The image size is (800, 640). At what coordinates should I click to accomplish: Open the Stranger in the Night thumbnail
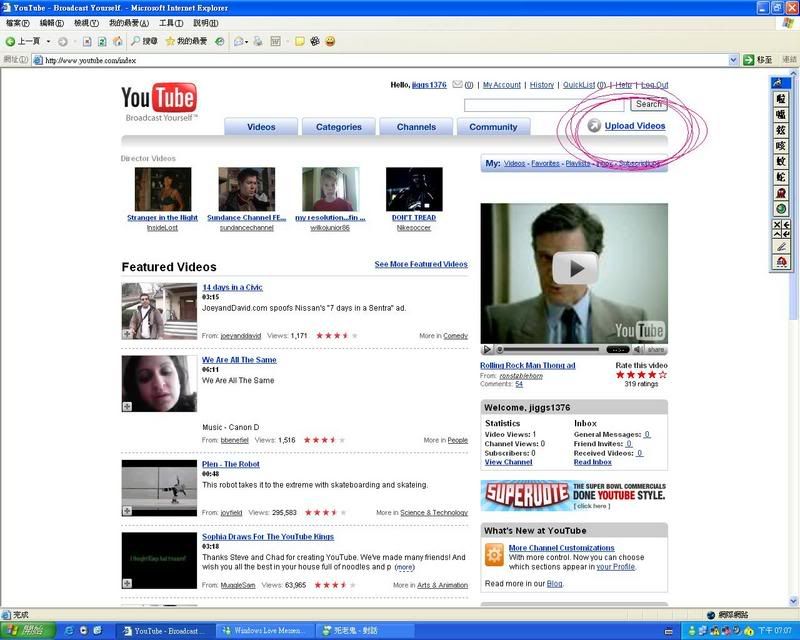(163, 189)
